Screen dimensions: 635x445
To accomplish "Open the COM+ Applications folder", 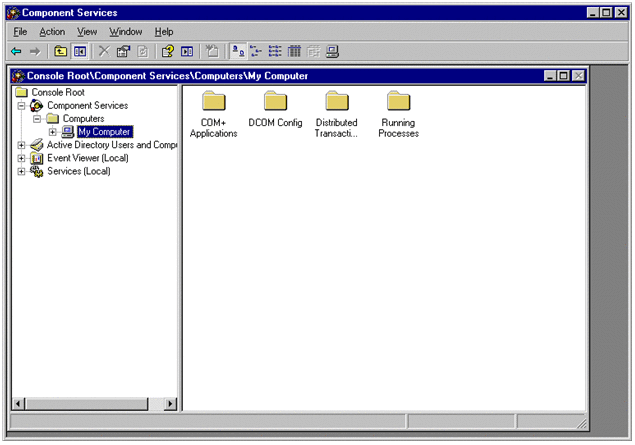I will point(213,101).
